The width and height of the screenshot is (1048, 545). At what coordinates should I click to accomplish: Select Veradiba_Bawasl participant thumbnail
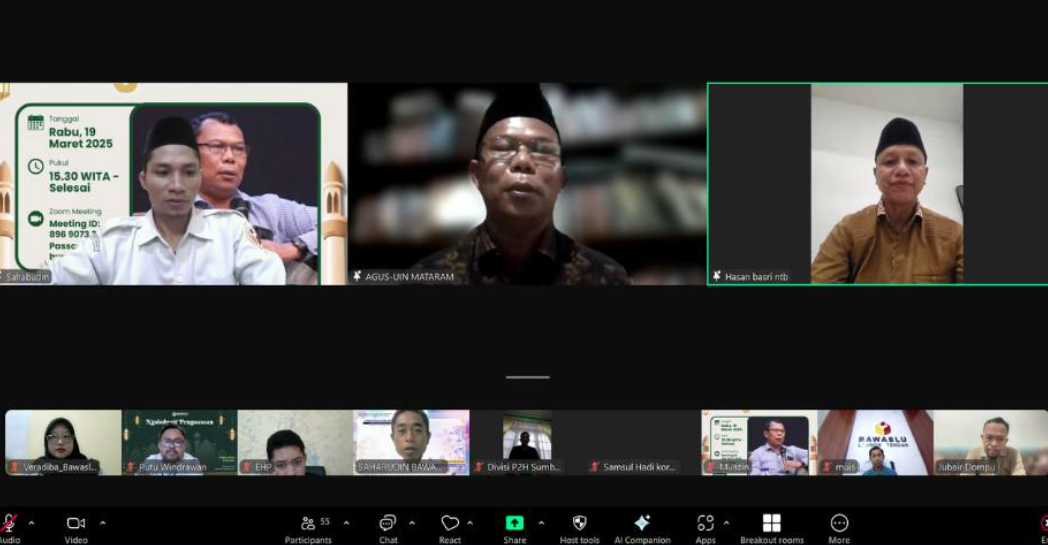click(63, 443)
